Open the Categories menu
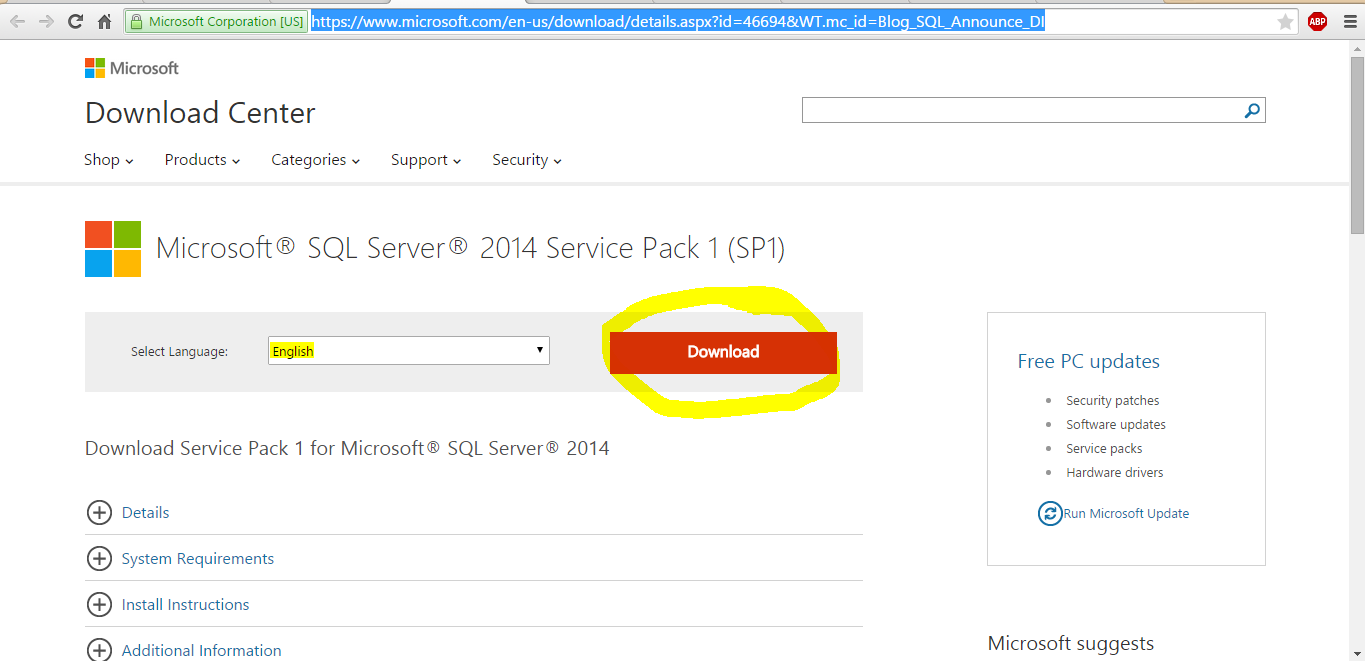Image resolution: width=1365 pixels, height=661 pixels. pos(315,160)
